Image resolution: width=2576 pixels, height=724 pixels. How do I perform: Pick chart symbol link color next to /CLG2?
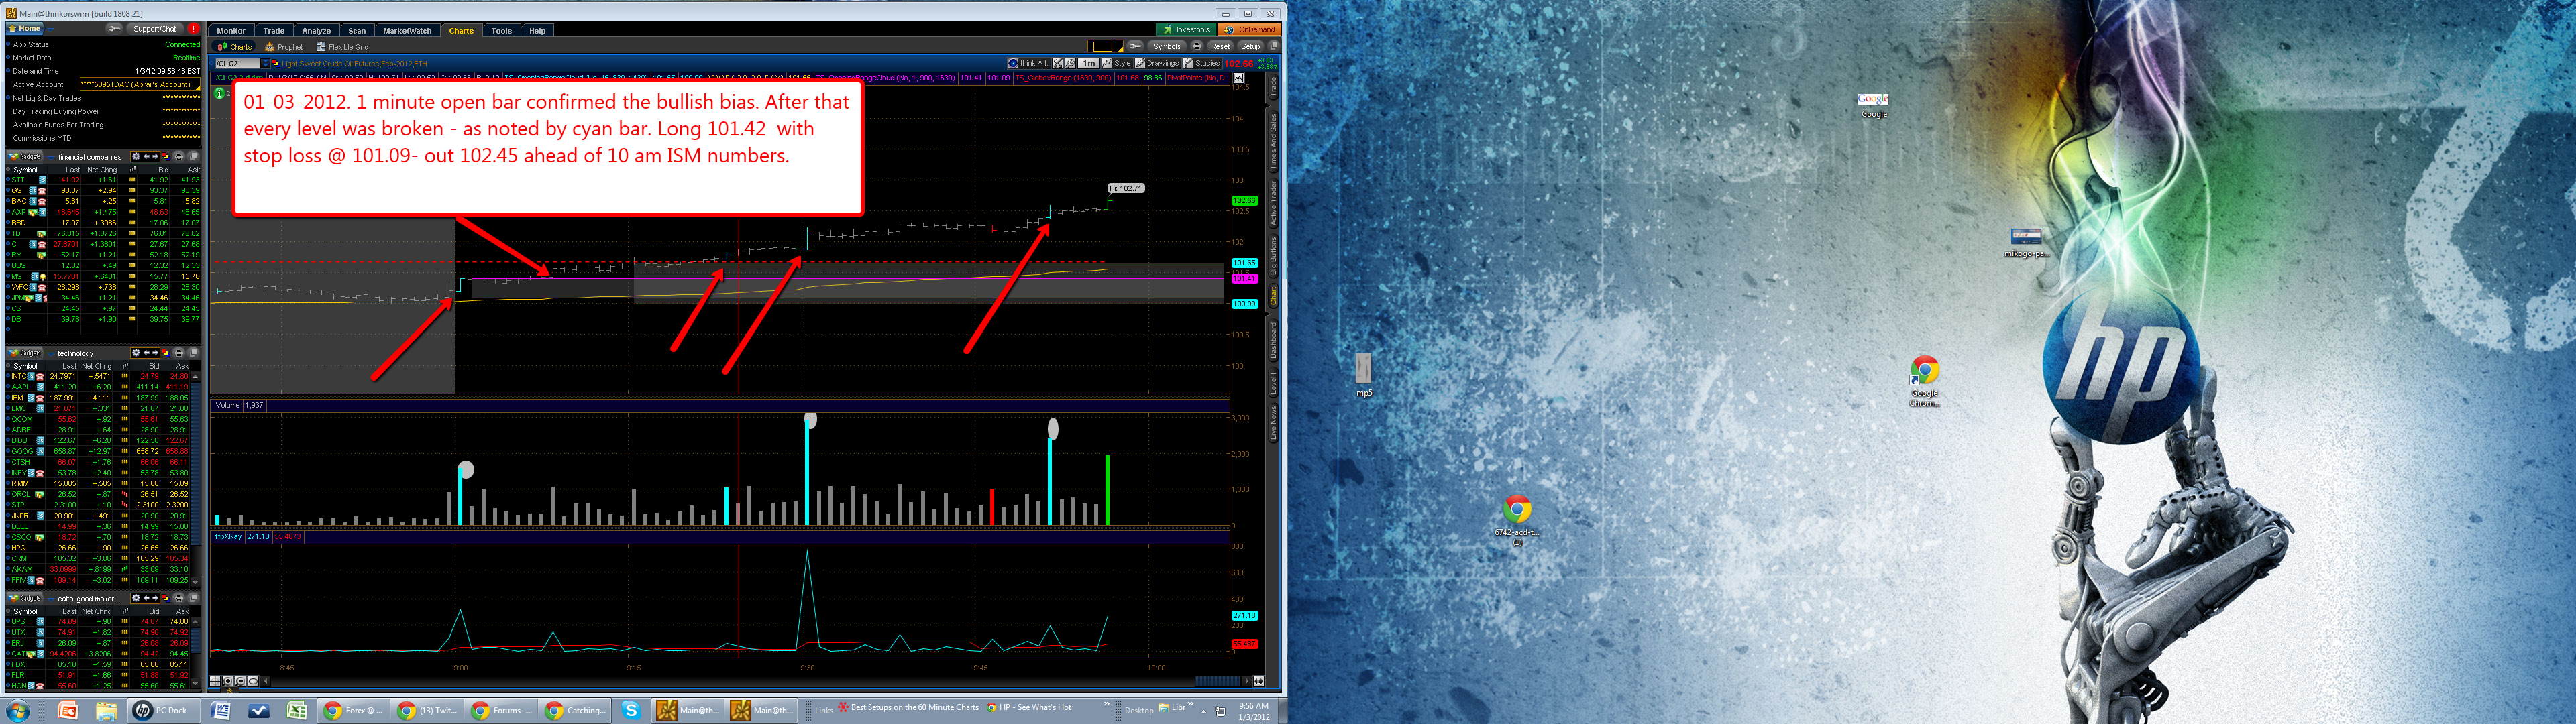click(275, 63)
